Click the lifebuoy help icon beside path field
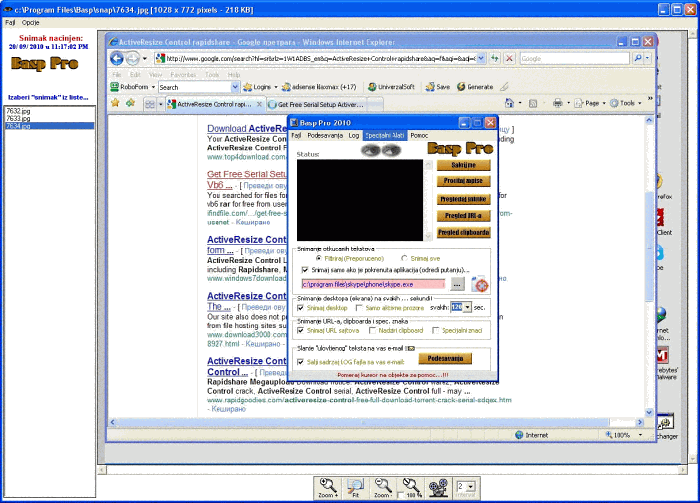This screenshot has height=503, width=700. click(479, 284)
